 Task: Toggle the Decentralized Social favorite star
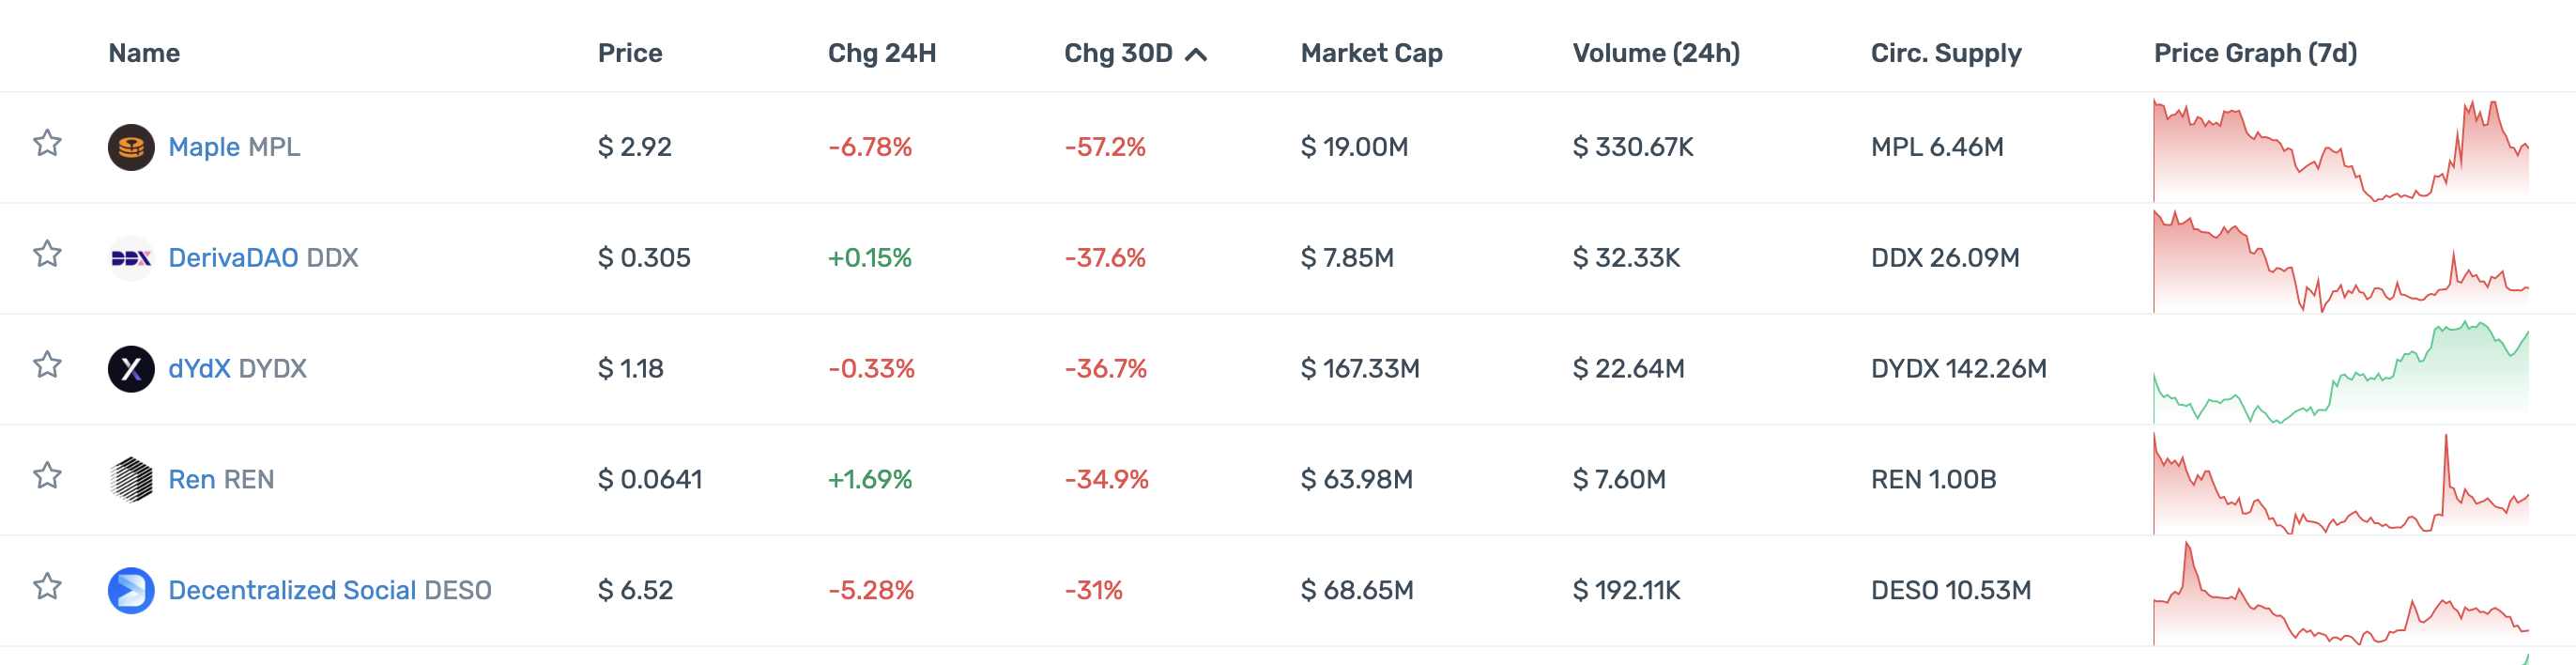pyautogui.click(x=47, y=587)
